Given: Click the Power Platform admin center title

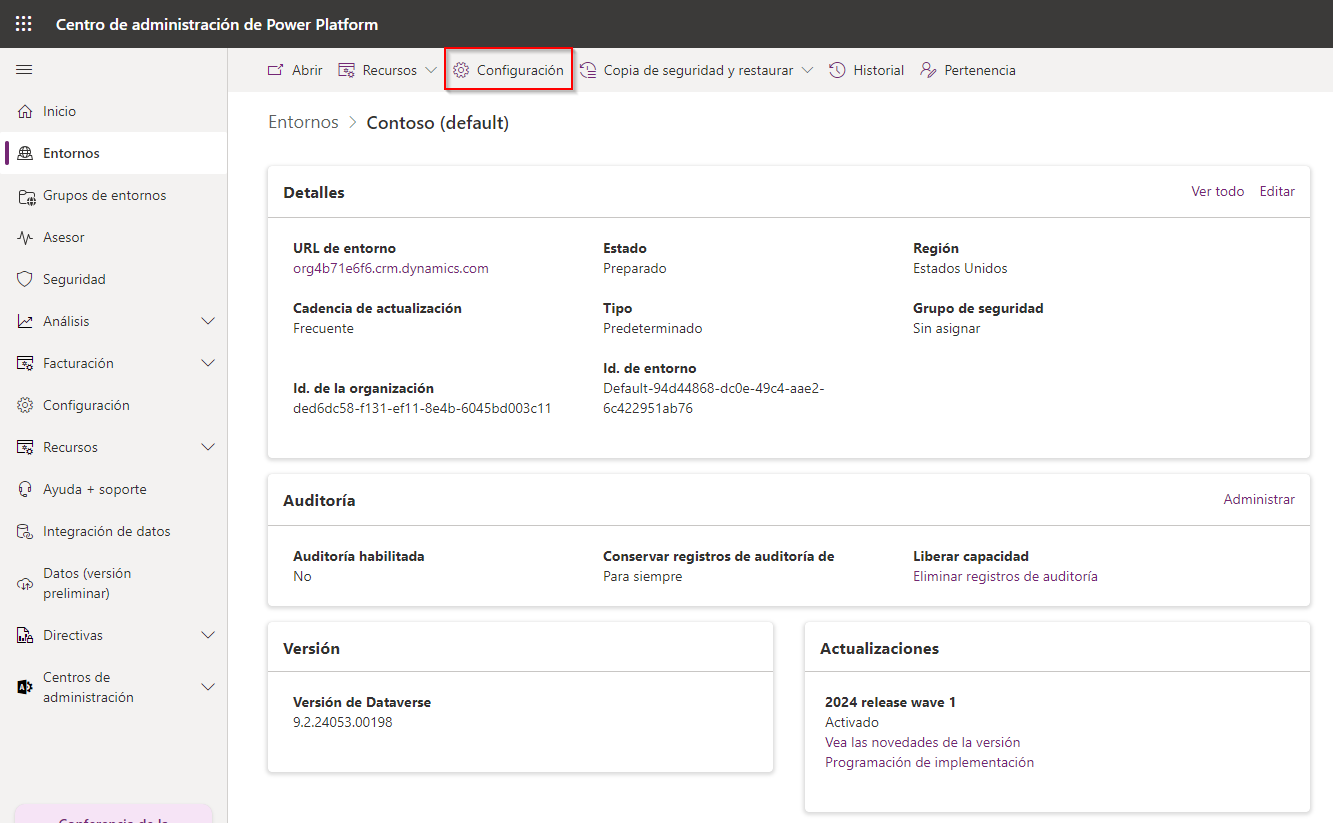Looking at the screenshot, I should click(217, 24).
